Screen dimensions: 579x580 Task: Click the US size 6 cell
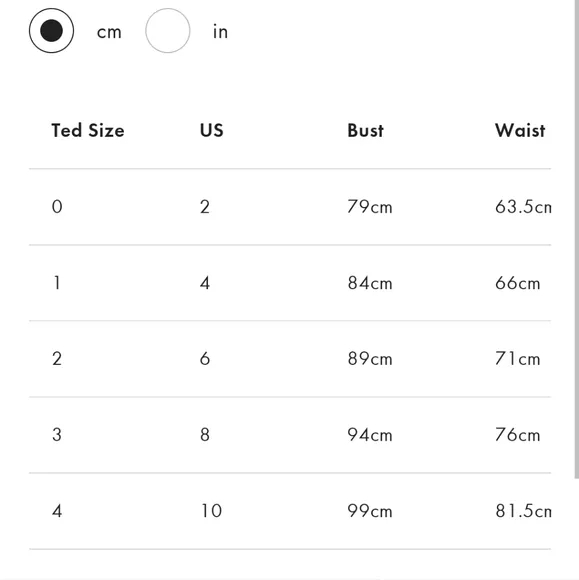[x=205, y=359]
